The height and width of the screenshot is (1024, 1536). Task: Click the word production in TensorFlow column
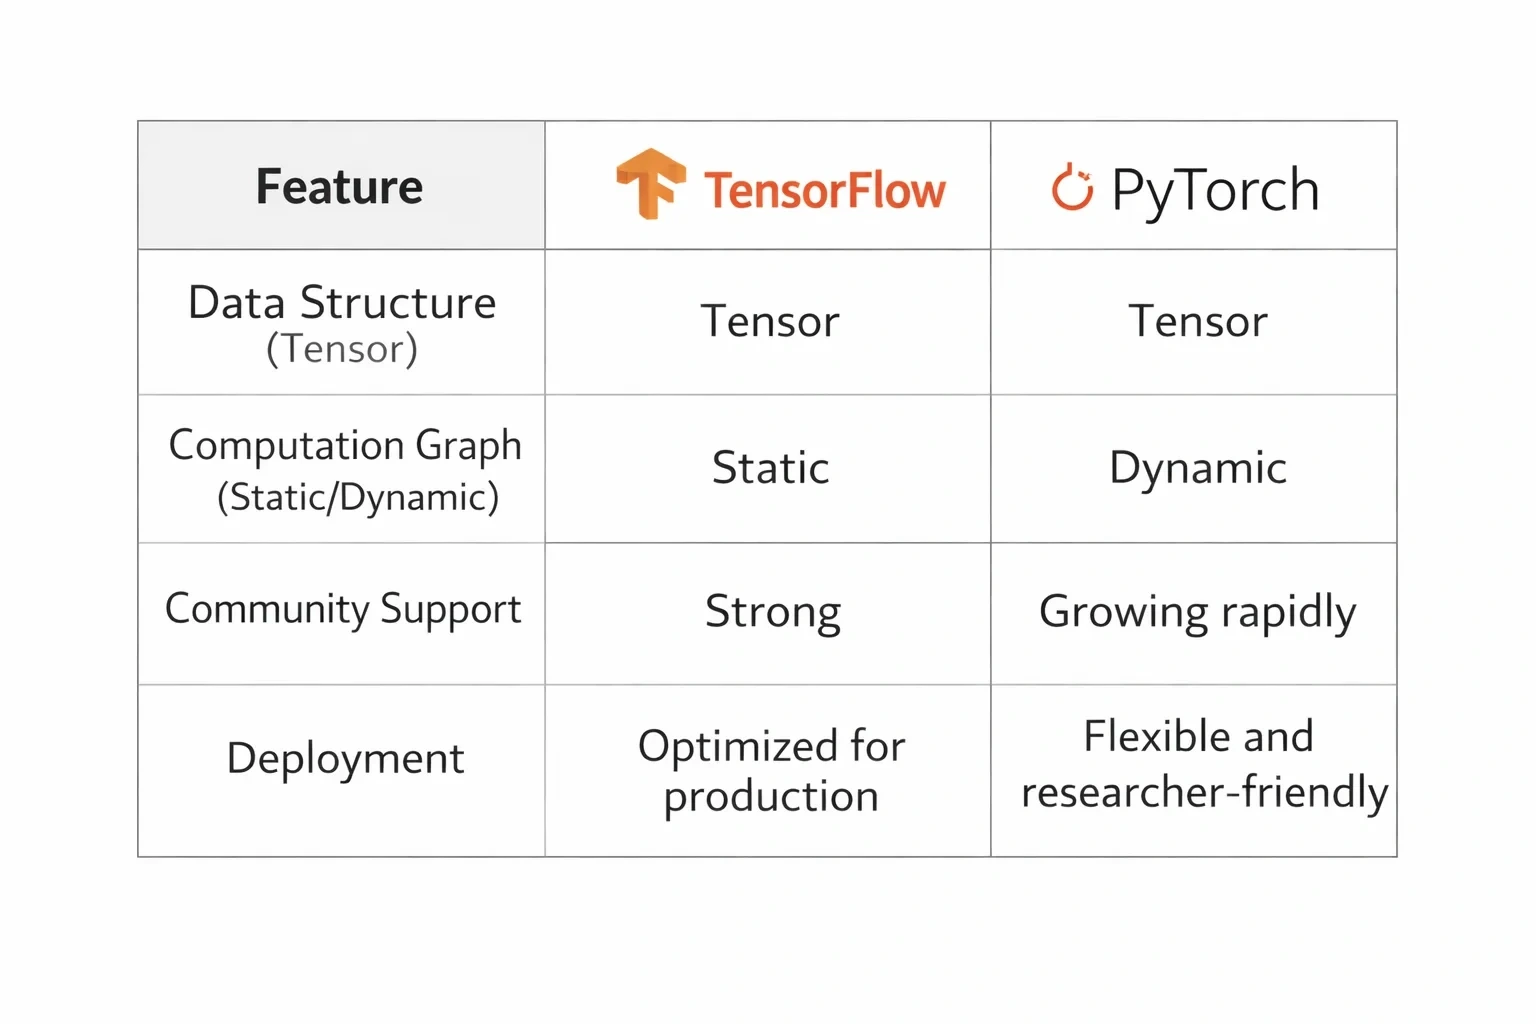click(x=771, y=798)
